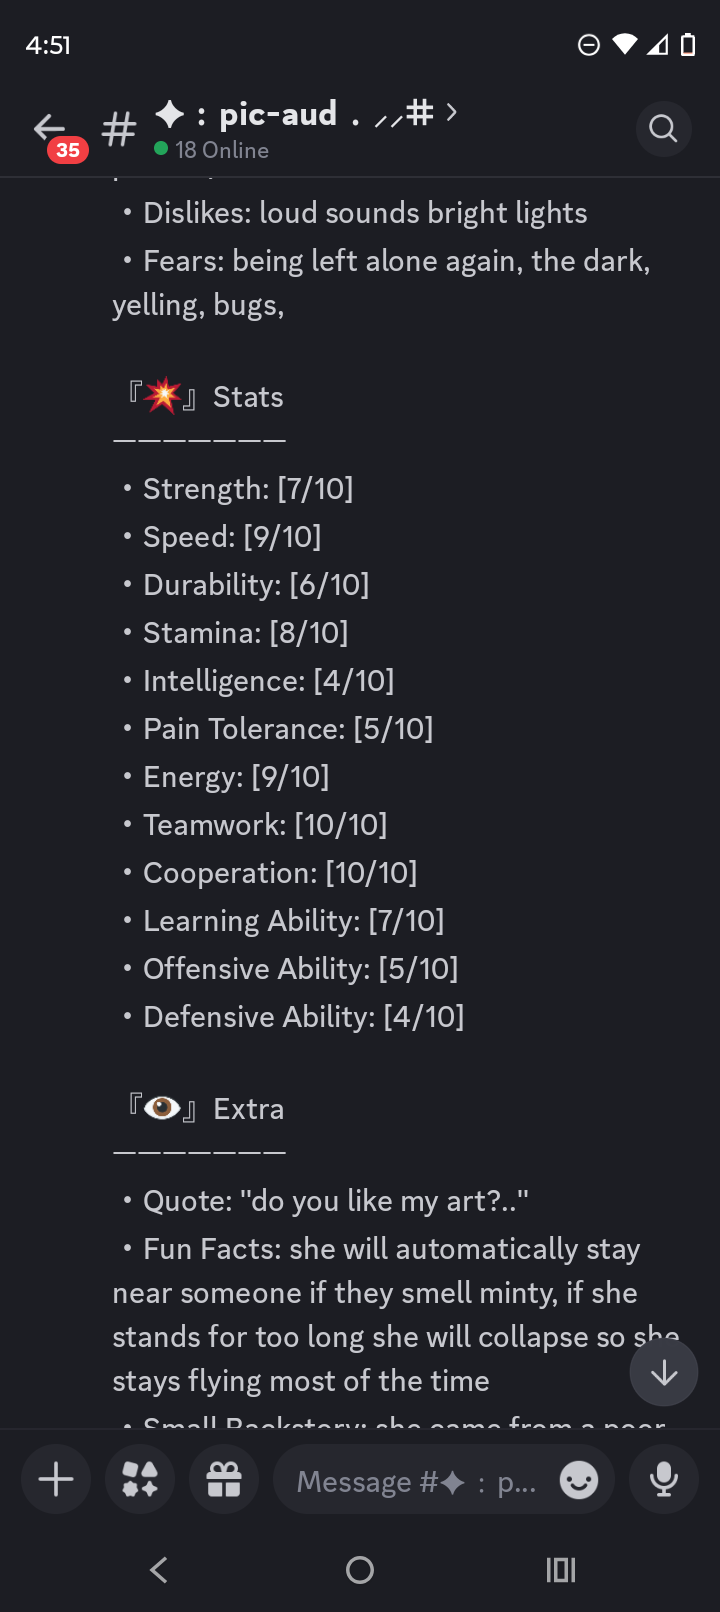
Task: Open the apps launcher icon
Action: coord(140,1479)
